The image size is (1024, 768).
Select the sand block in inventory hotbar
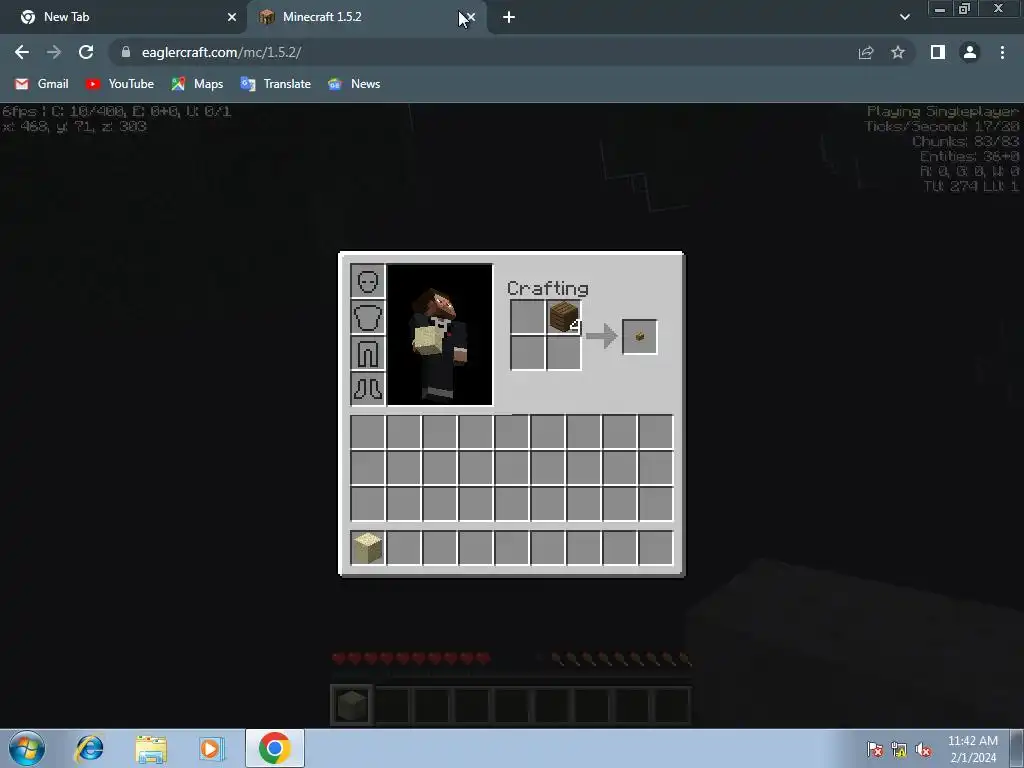click(x=367, y=547)
